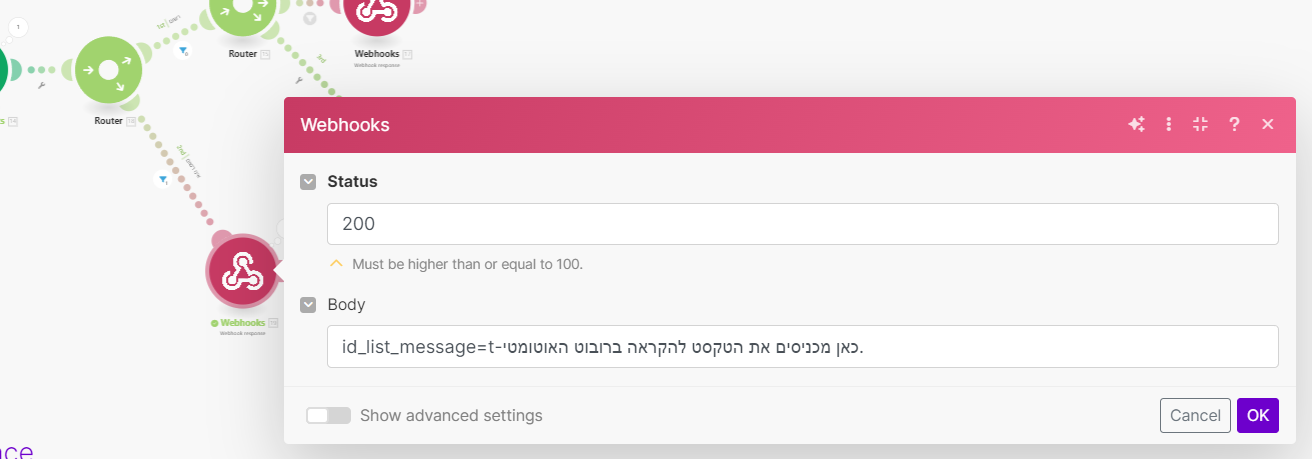Click into the Status input field
The width and height of the screenshot is (1312, 459).
coord(802,224)
